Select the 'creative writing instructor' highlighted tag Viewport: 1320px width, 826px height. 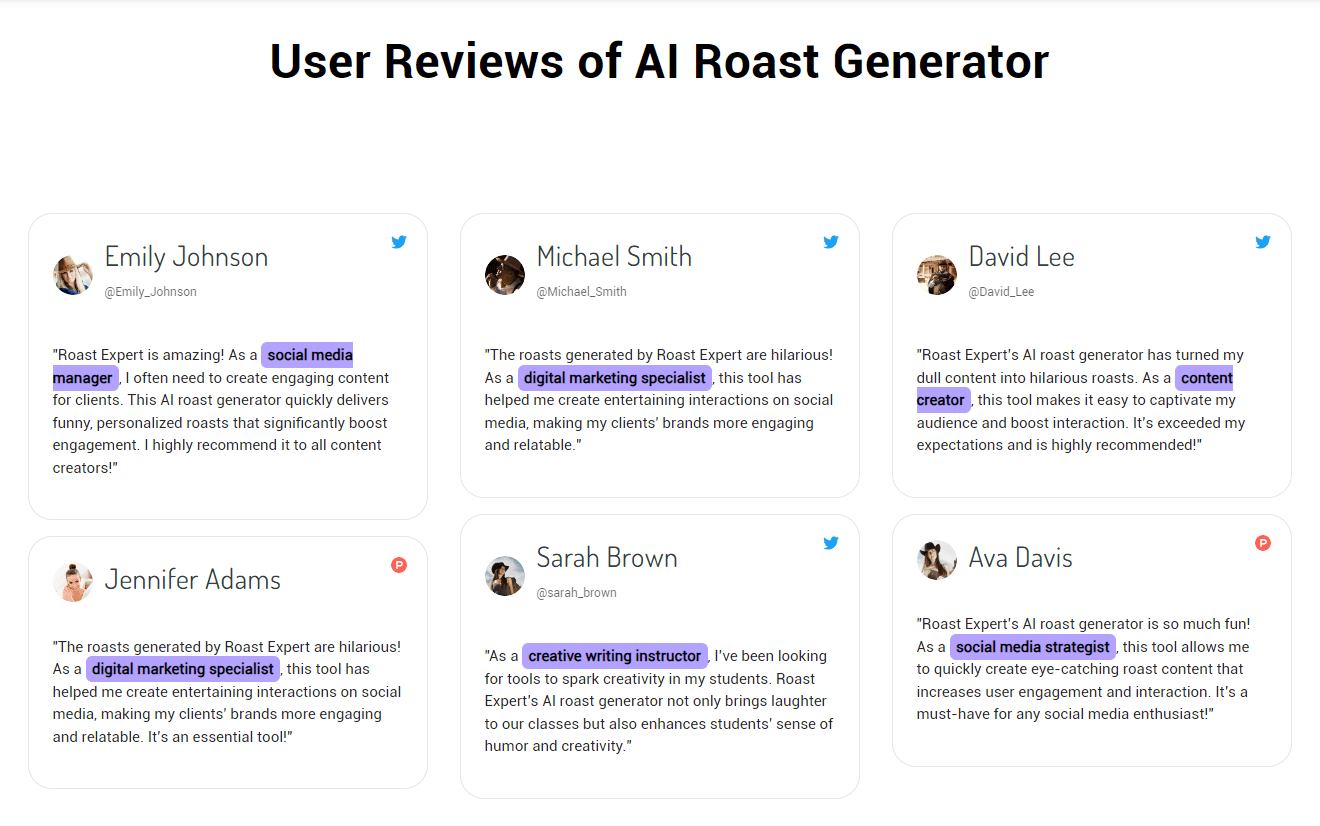[x=614, y=655]
